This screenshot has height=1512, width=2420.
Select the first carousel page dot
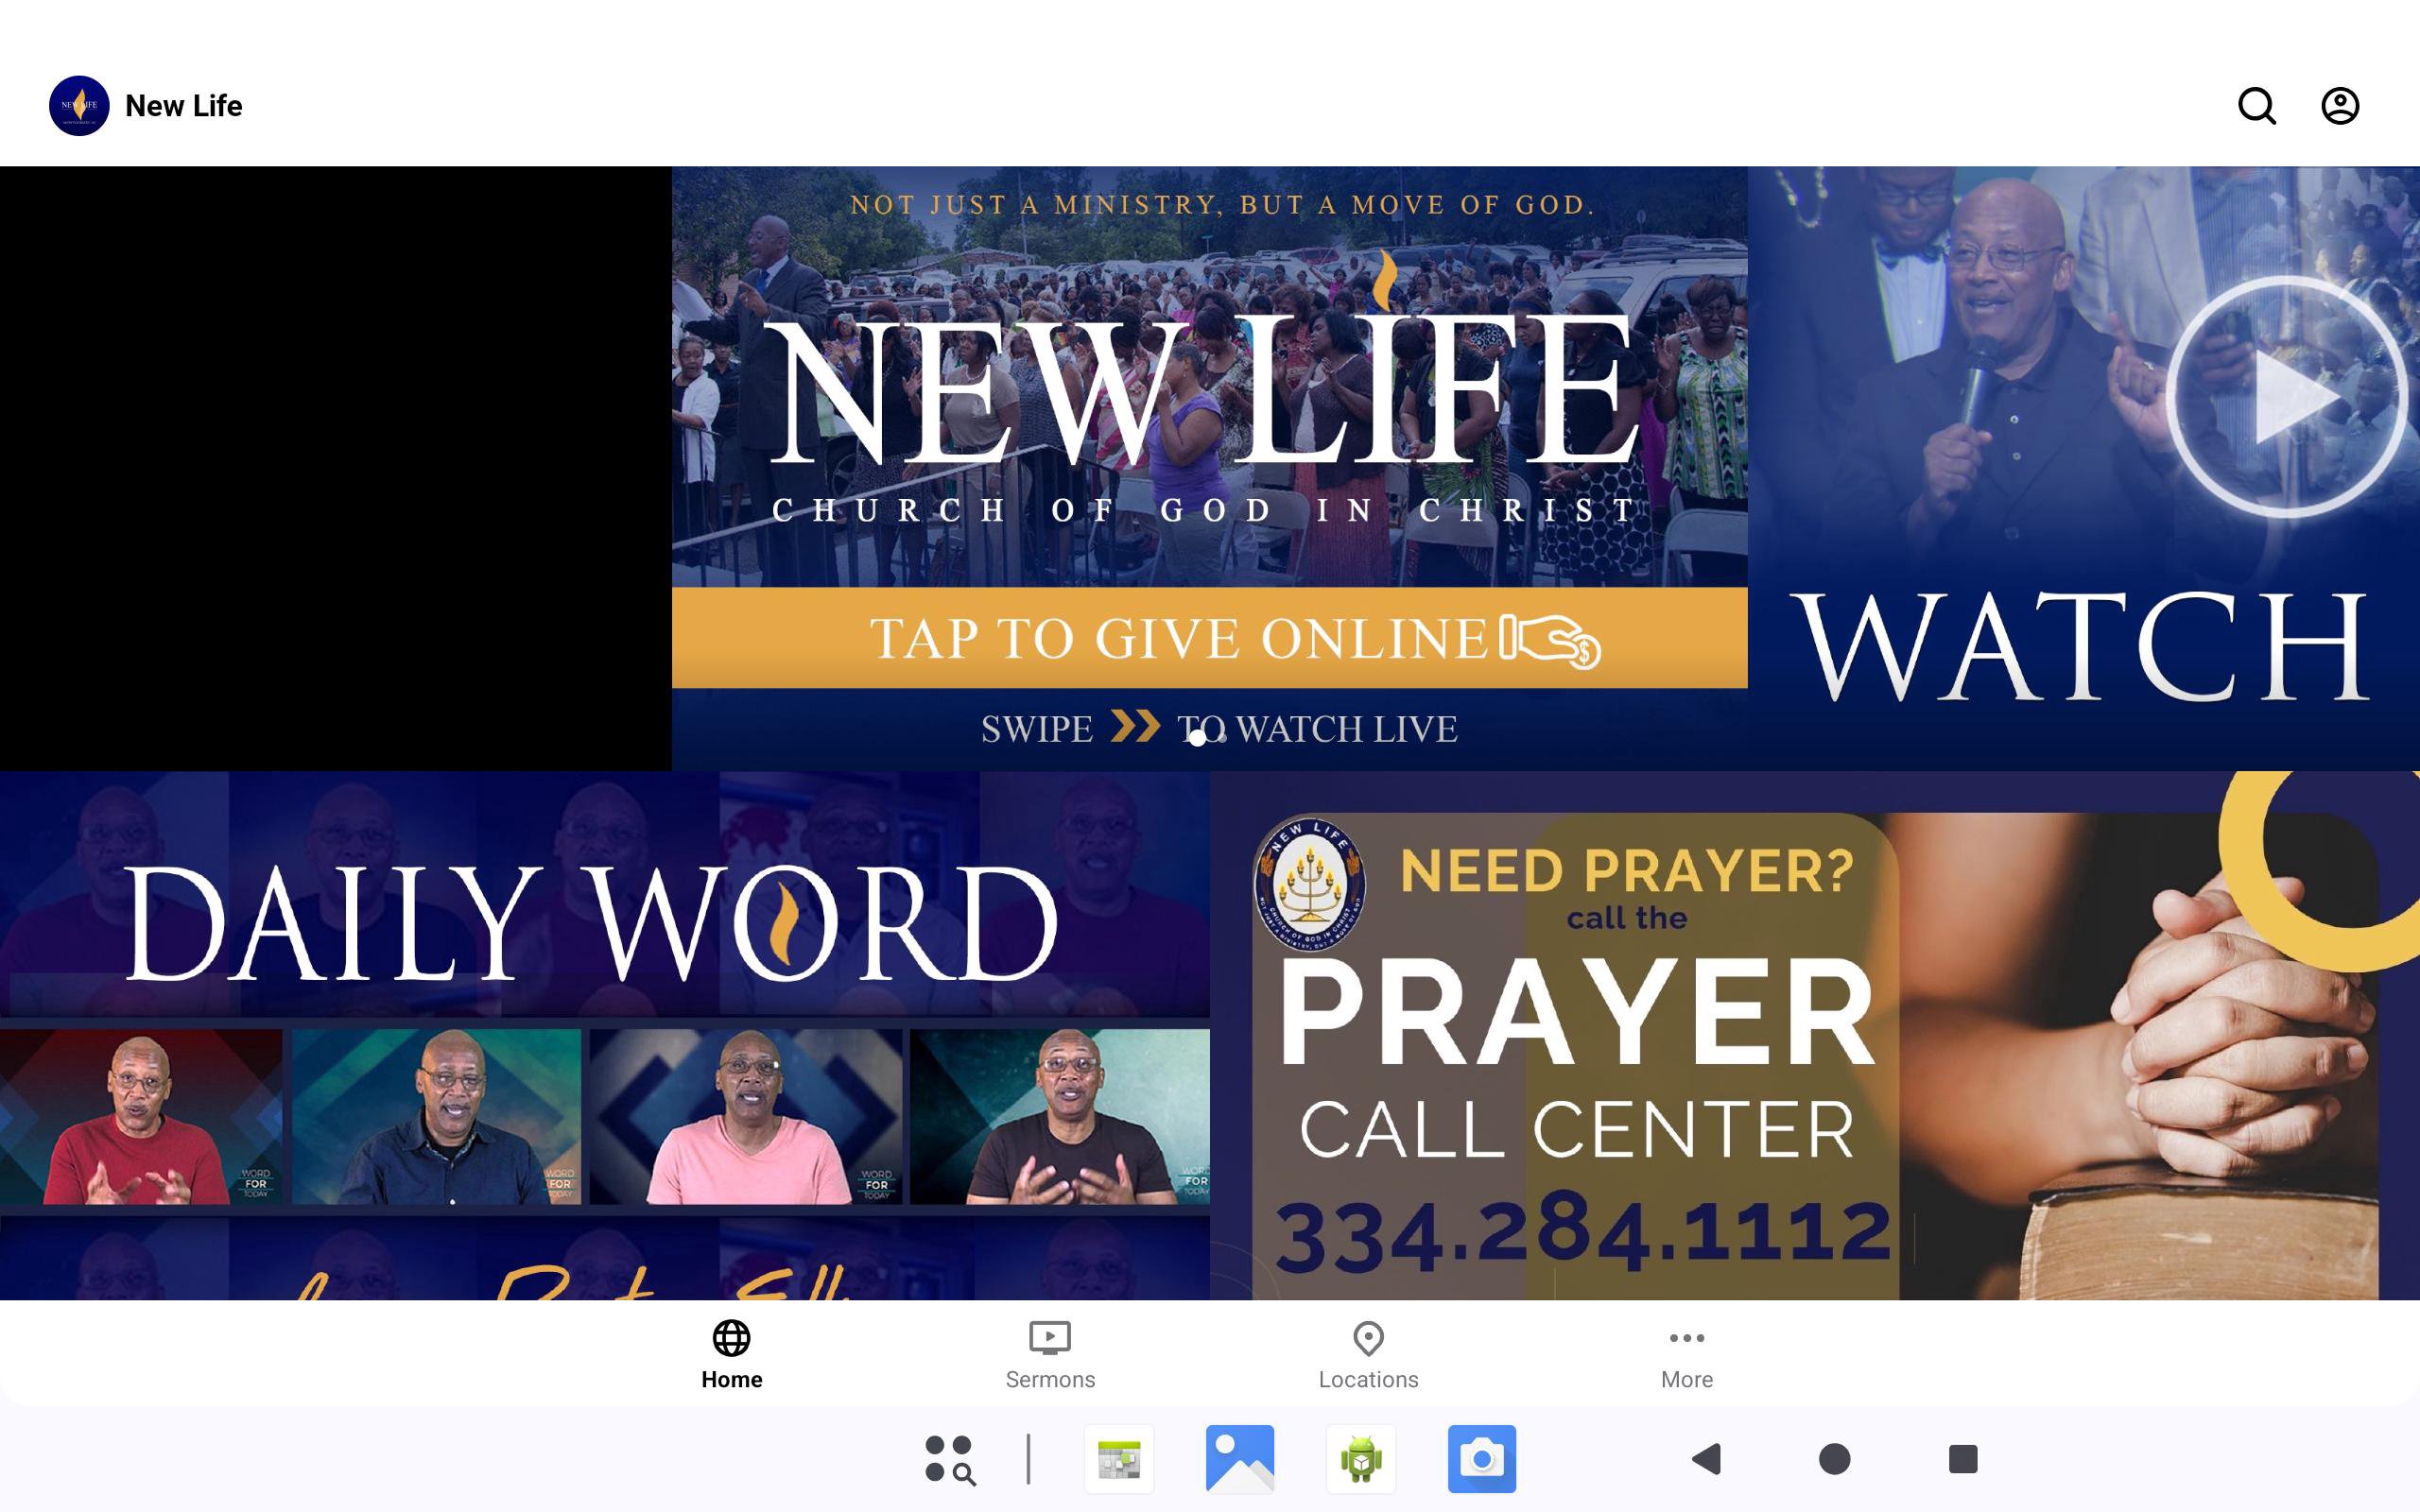pos(1197,739)
